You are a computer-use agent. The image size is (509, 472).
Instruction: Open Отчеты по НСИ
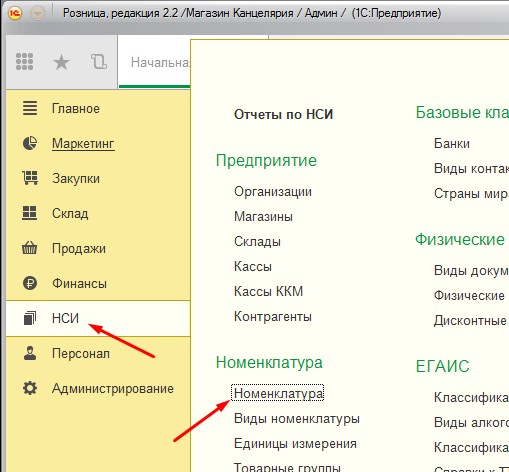pos(283,114)
